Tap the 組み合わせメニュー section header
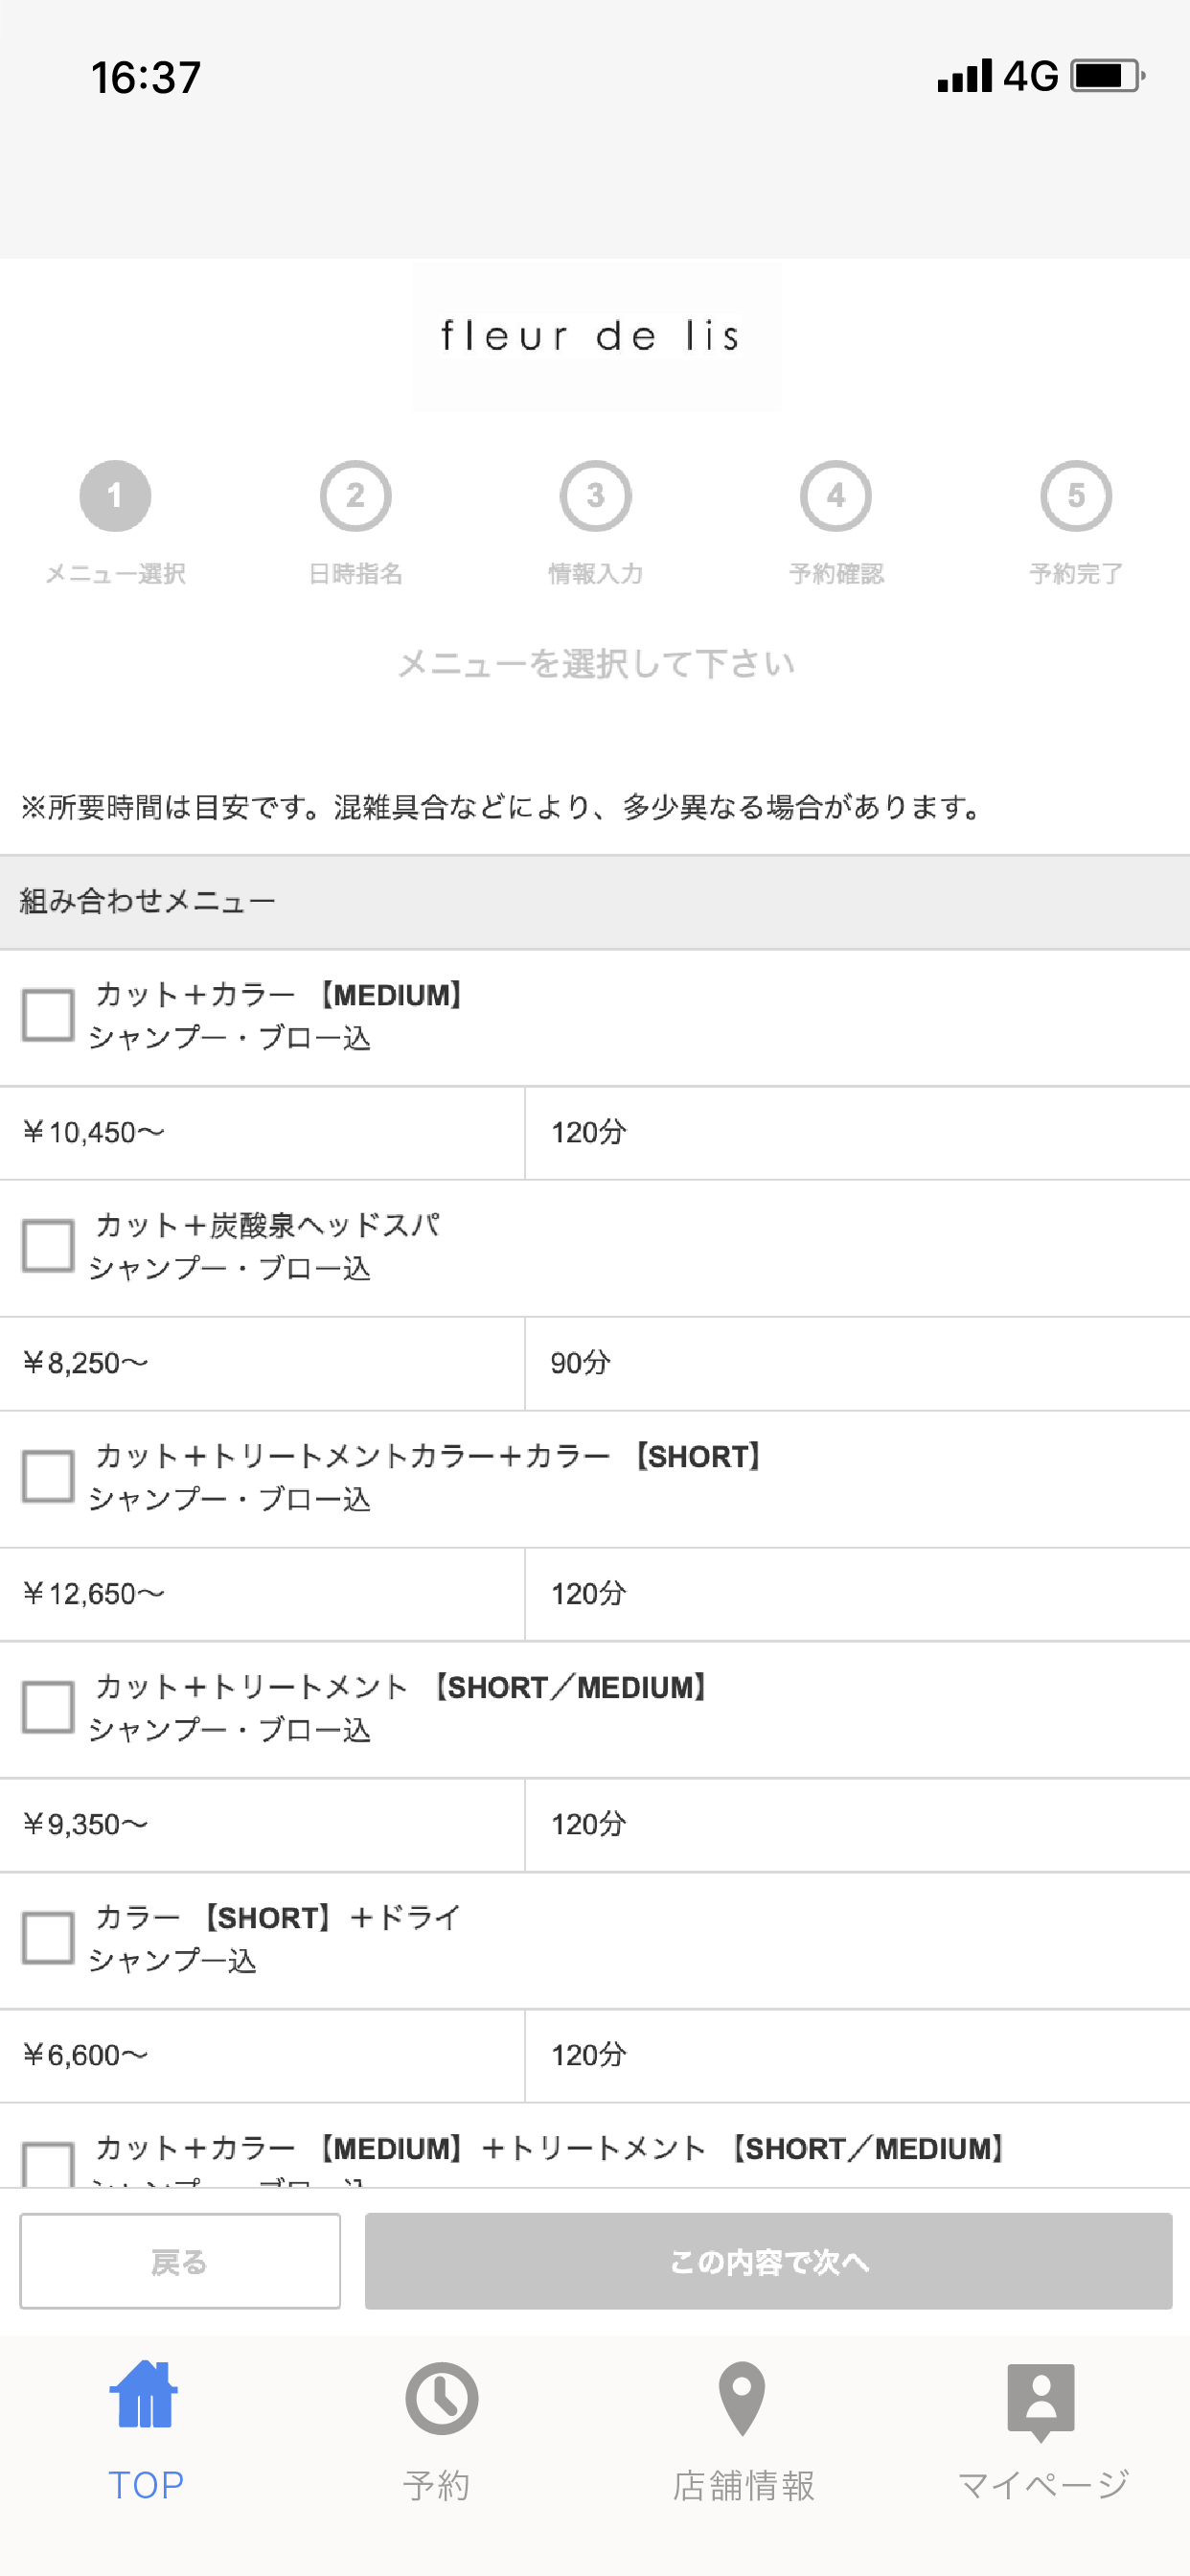Image resolution: width=1190 pixels, height=2576 pixels. (x=595, y=902)
